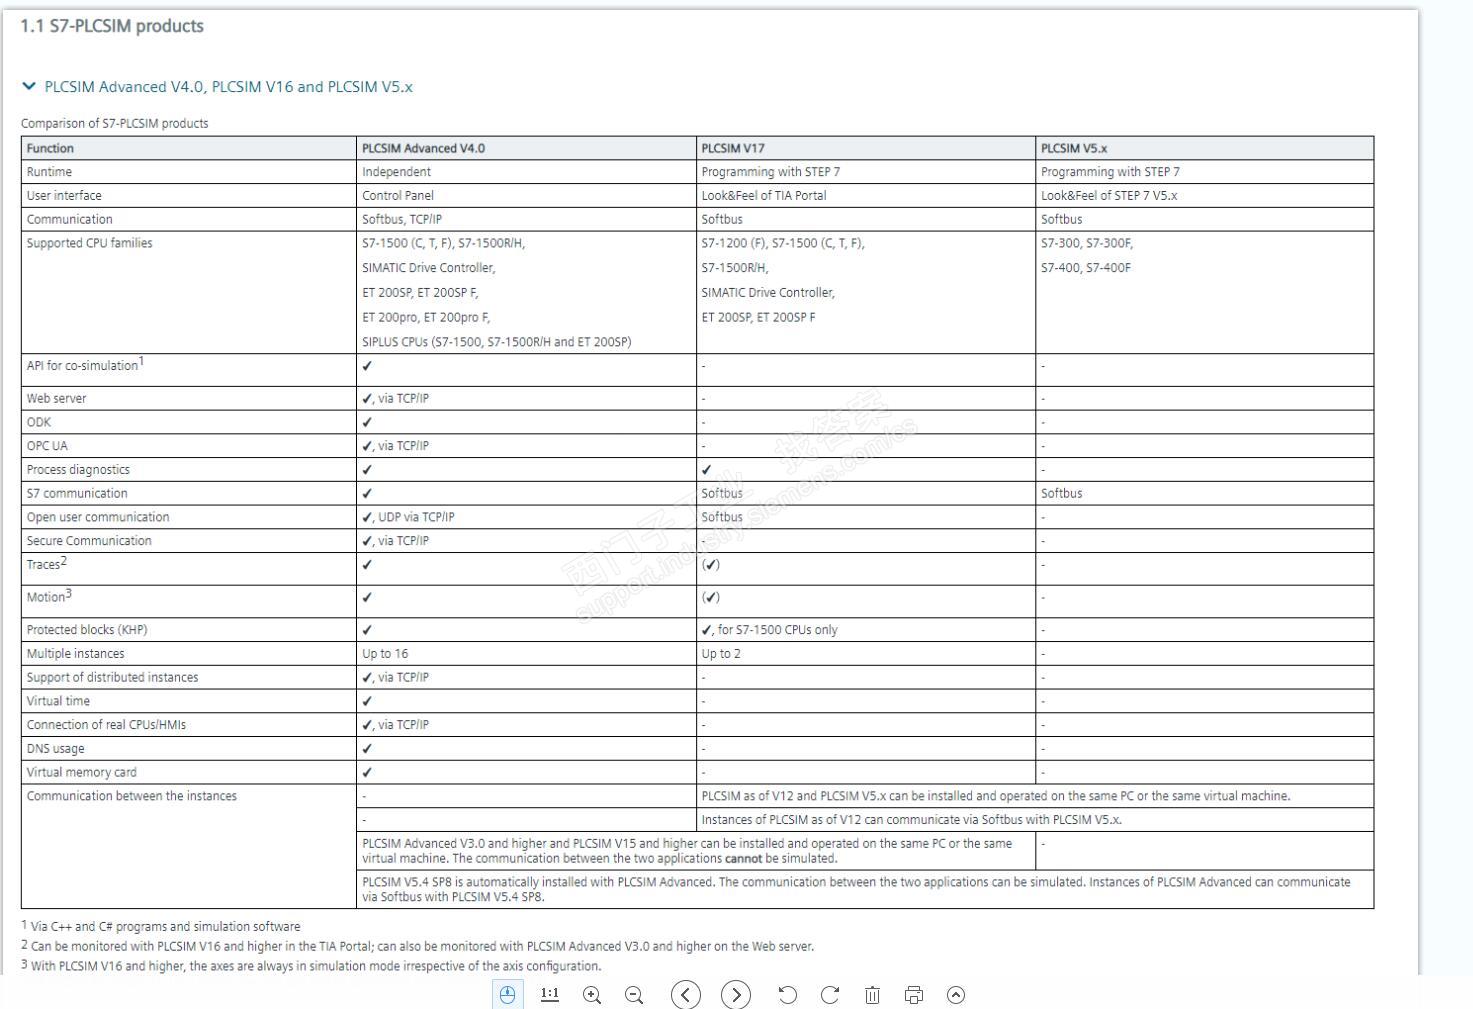Click the "Secure Communication" row label

[89, 541]
